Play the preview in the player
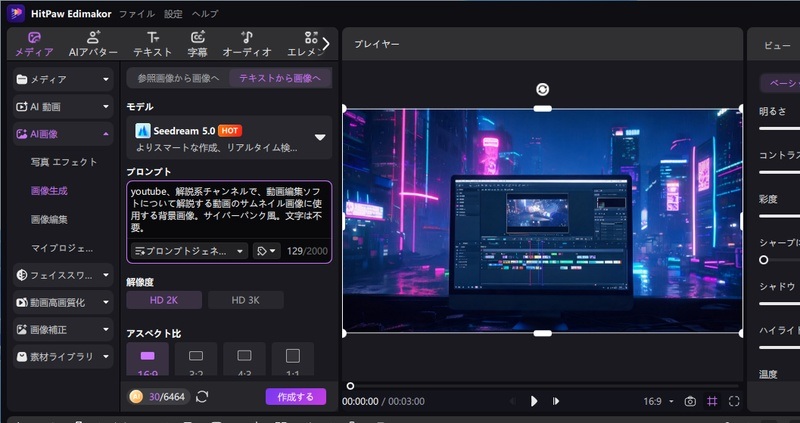Viewport: 800px width, 423px height. click(534, 401)
